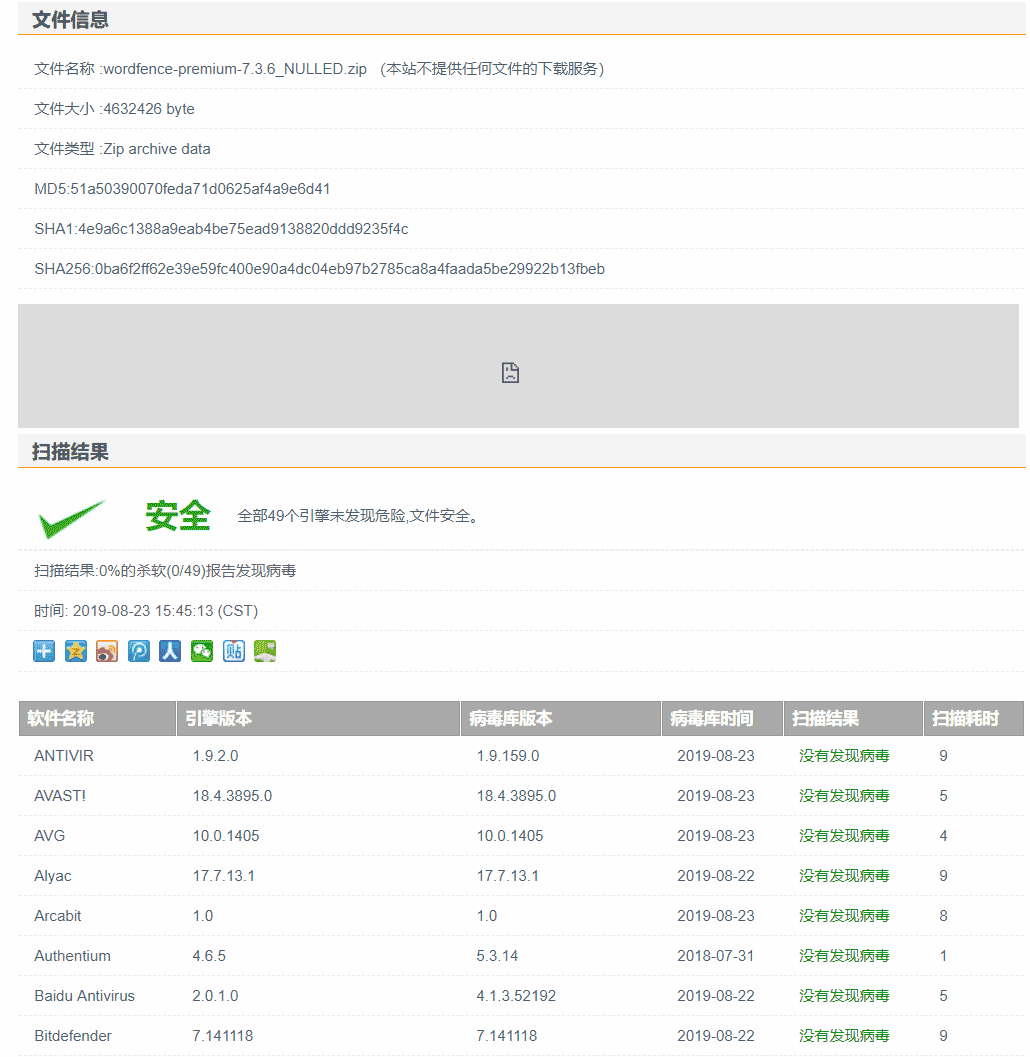Click the AVAST! engine name
Viewport: 1030px width, 1057px height.
60,796
